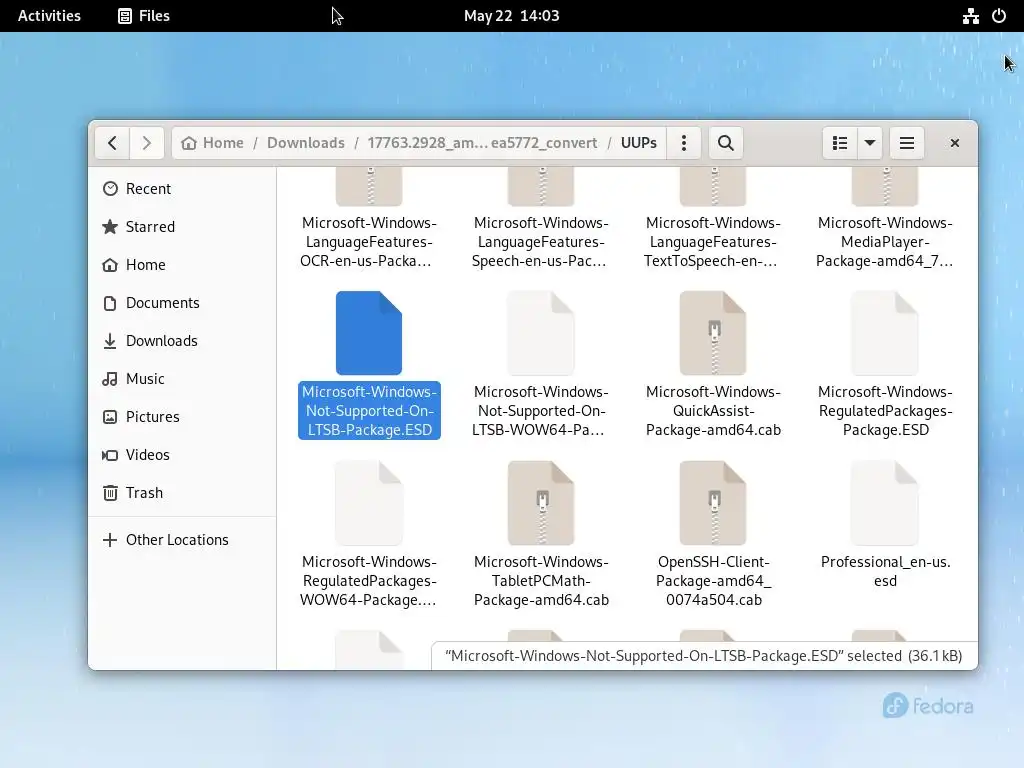
Task: Switch to list view with the view icon
Action: click(x=840, y=143)
